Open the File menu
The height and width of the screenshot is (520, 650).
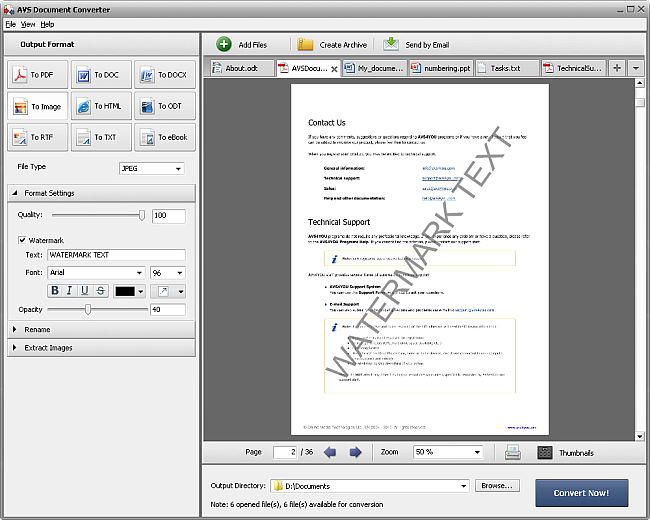[10, 24]
